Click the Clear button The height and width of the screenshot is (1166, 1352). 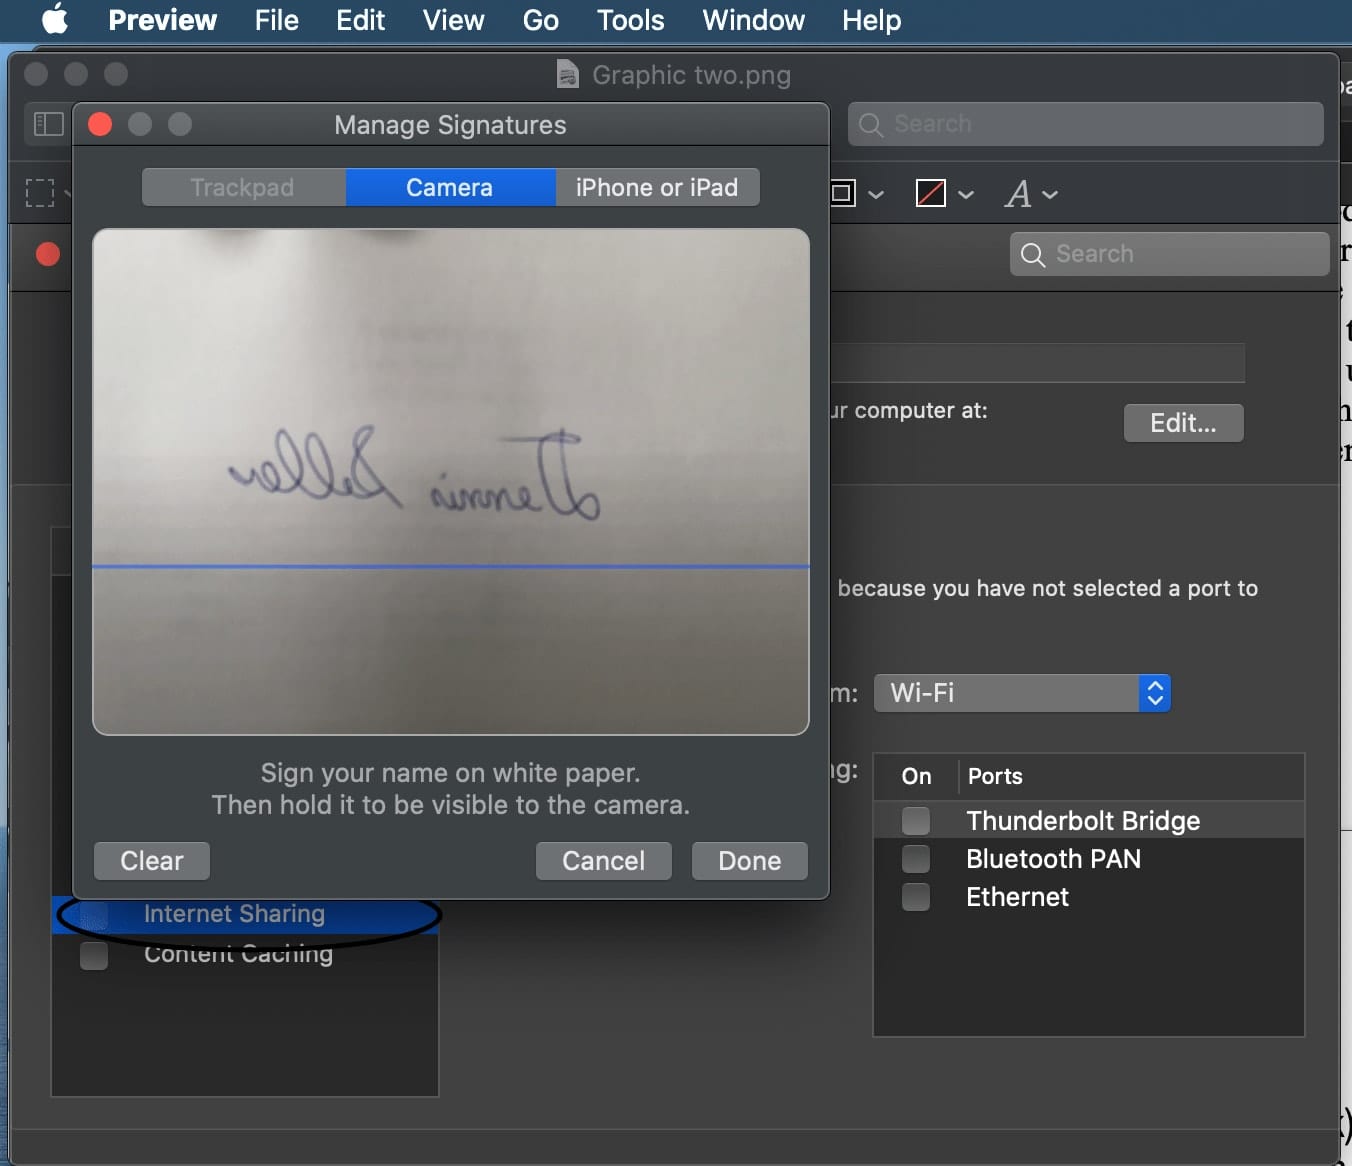click(152, 861)
